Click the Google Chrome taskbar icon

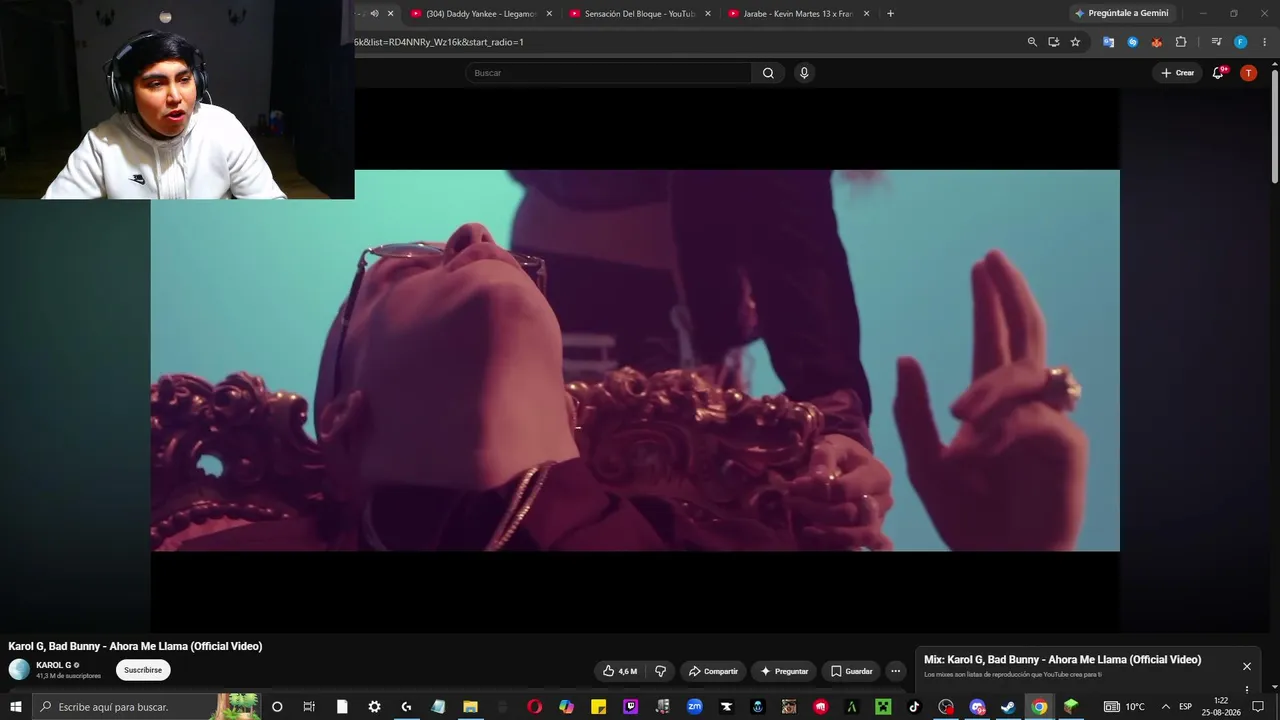(x=1040, y=707)
